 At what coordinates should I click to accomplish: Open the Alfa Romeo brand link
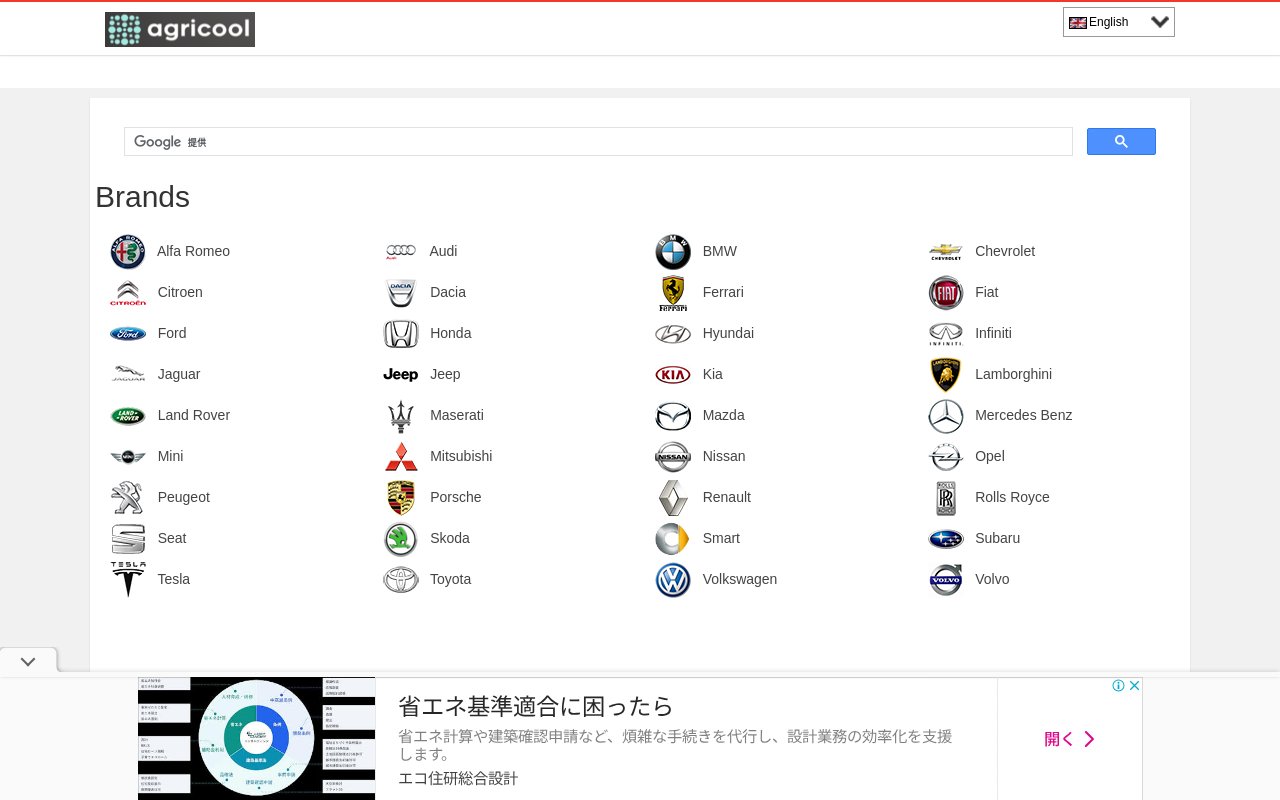tap(193, 251)
